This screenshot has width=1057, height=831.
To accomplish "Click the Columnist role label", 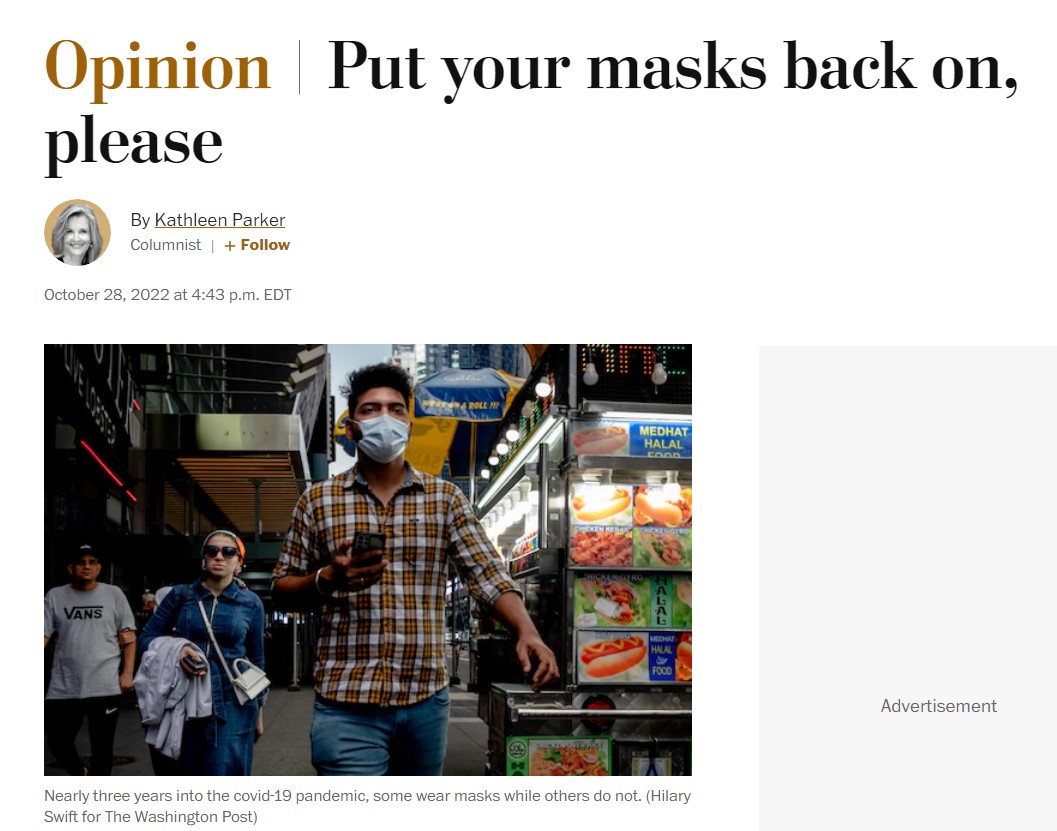I will (165, 245).
